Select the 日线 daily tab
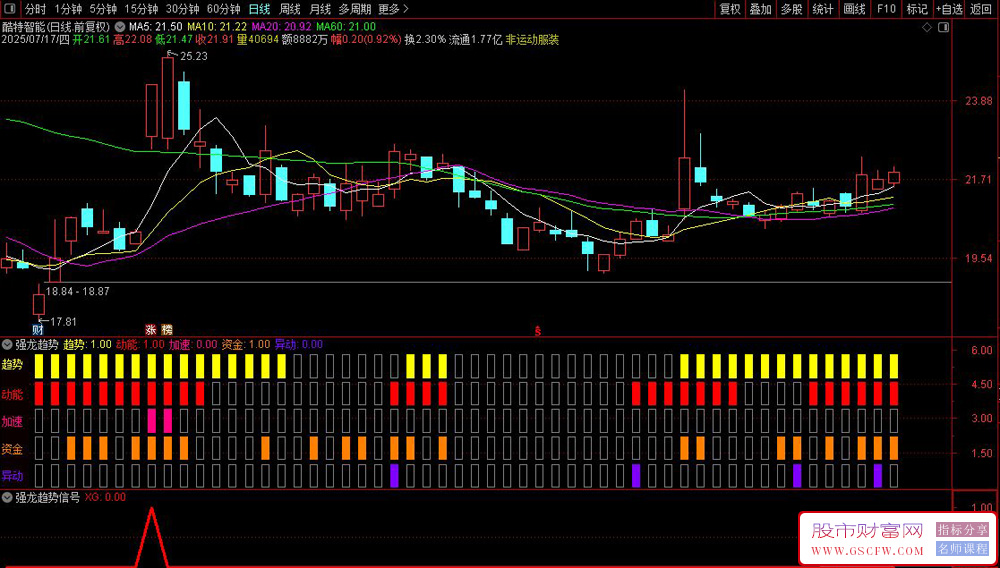The height and width of the screenshot is (568, 1000). point(259,9)
